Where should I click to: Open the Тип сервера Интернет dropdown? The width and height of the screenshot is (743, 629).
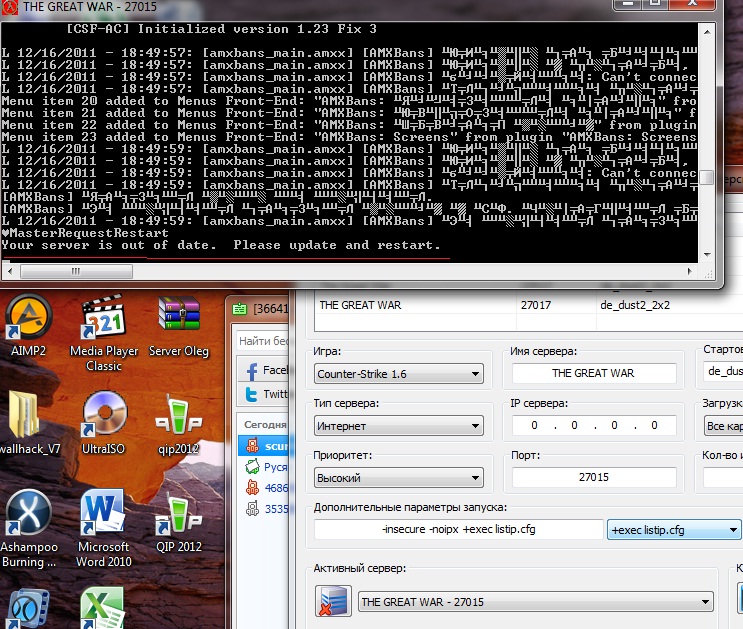(x=399, y=426)
